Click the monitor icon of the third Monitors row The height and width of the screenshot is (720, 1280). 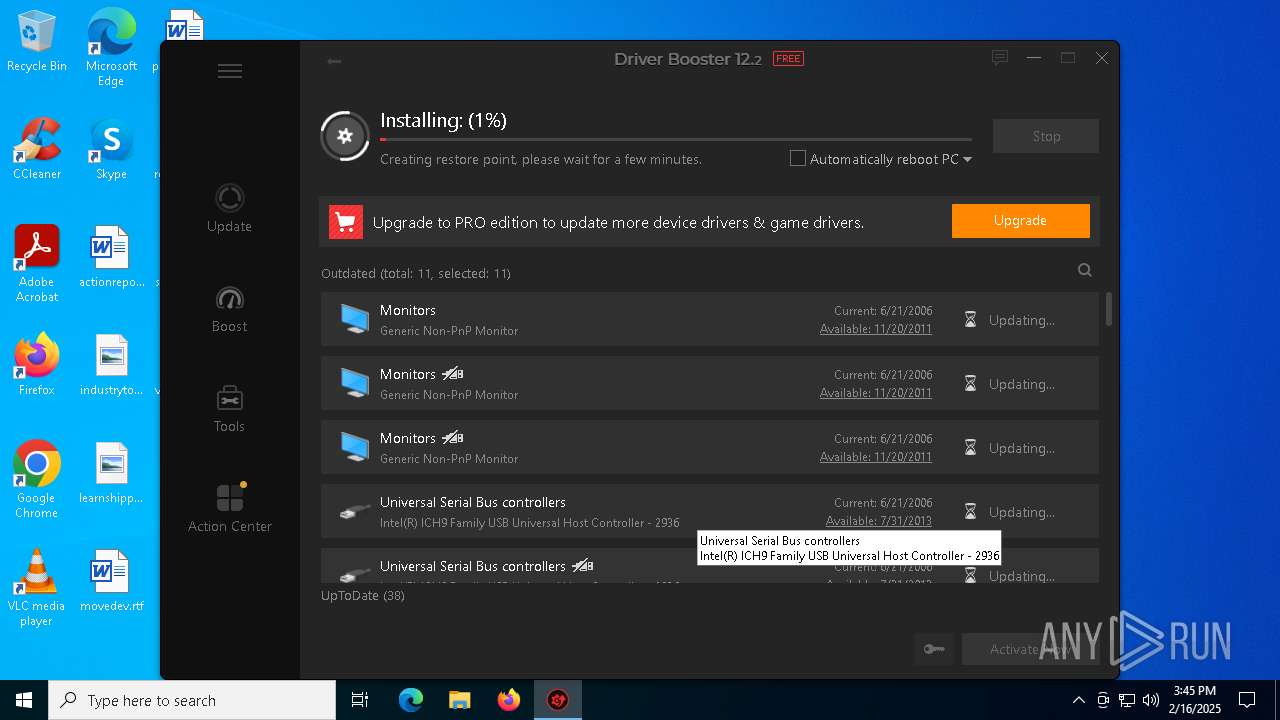(x=354, y=447)
